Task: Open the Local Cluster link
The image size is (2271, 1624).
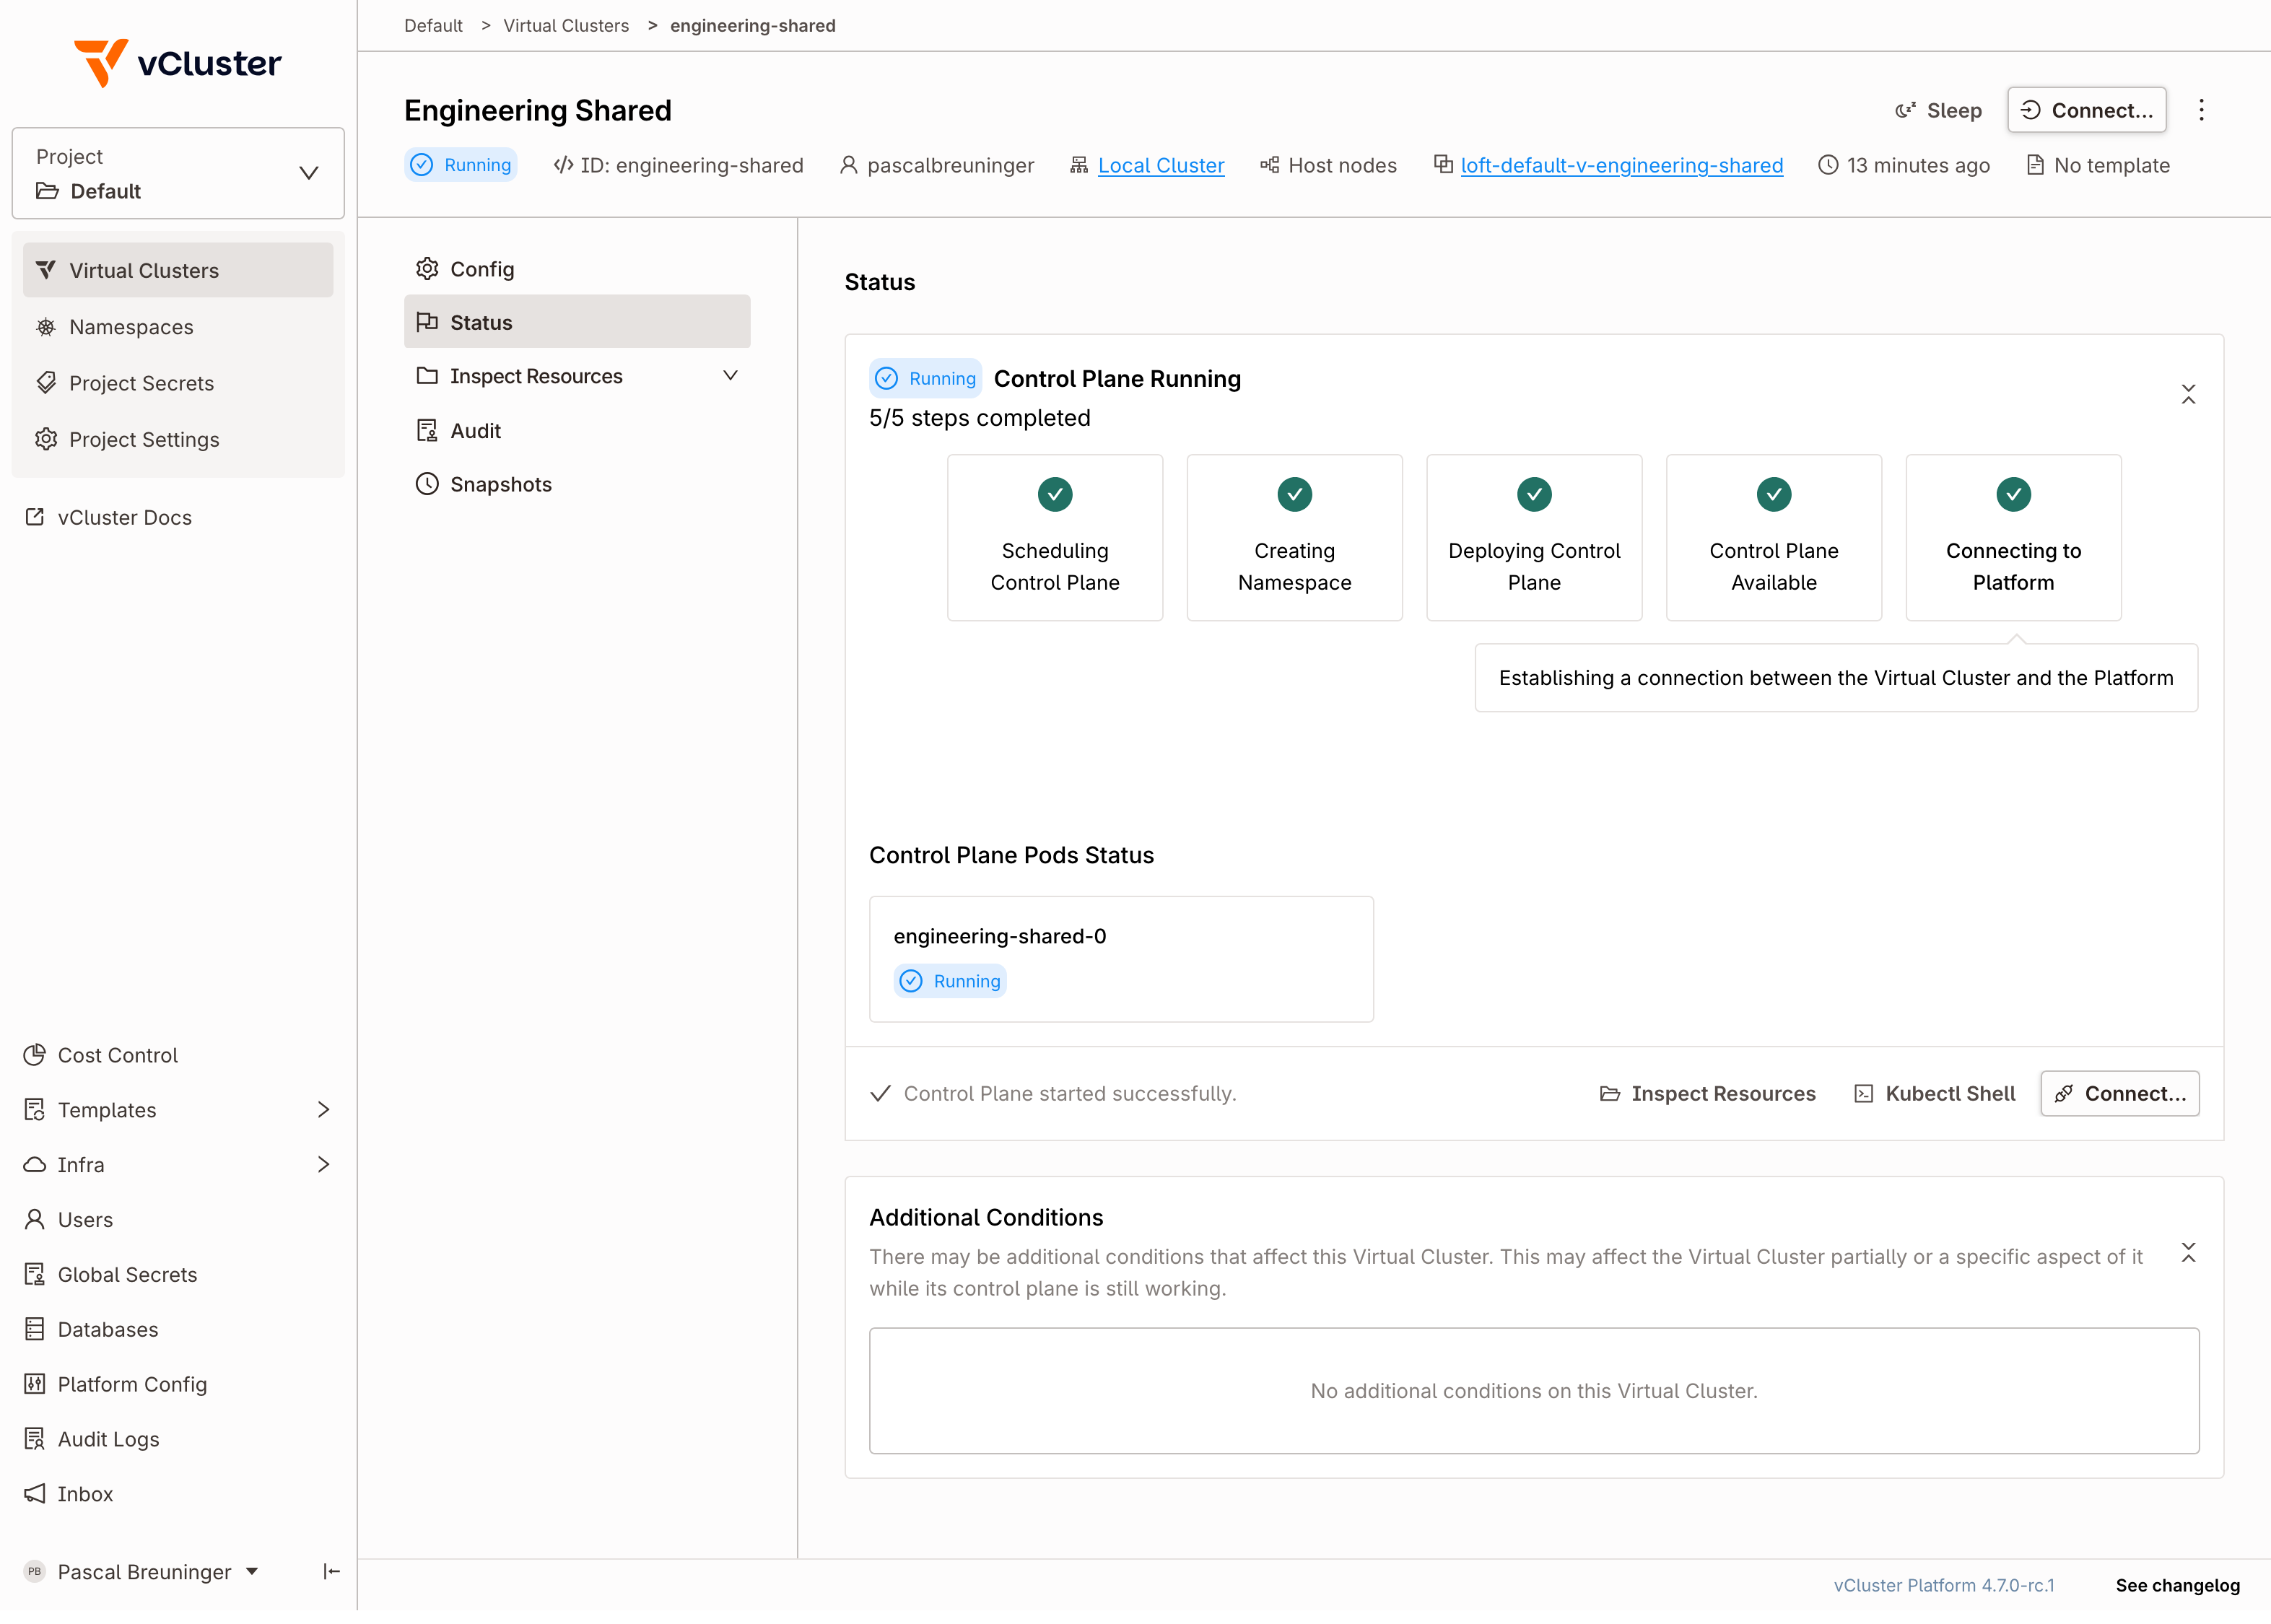Action: tap(1160, 166)
